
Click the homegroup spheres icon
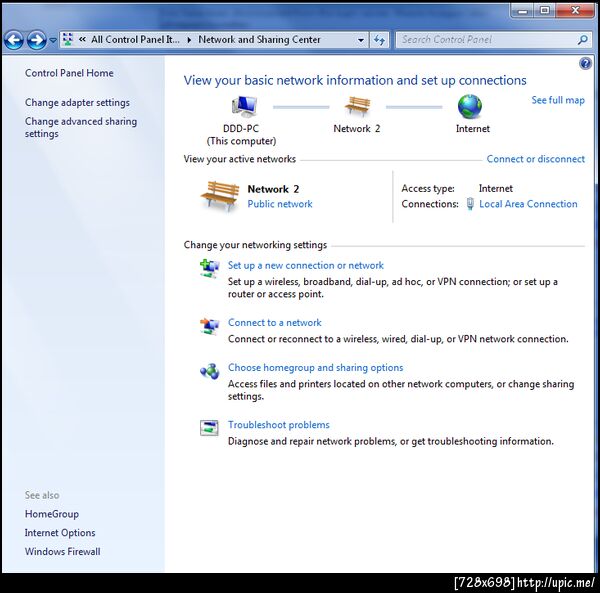[209, 371]
